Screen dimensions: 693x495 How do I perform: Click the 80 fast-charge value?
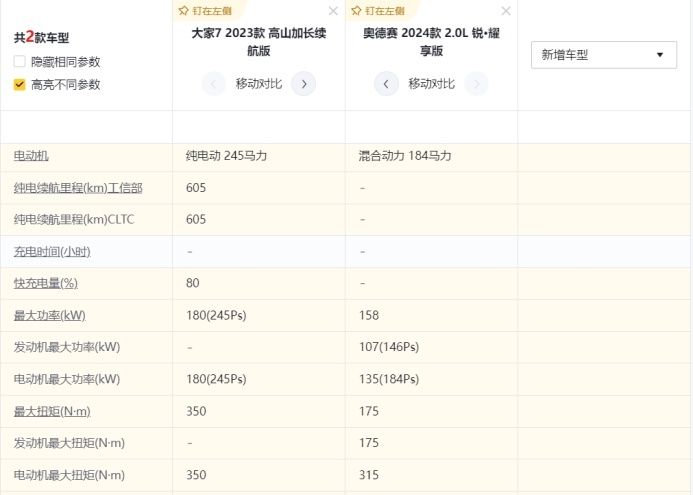(193, 283)
